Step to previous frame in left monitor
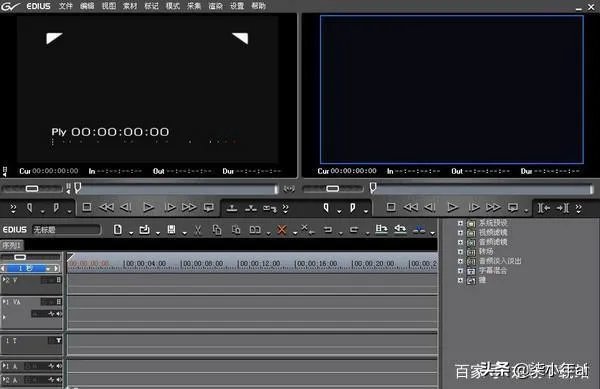This screenshot has width=600, height=389. [126, 207]
